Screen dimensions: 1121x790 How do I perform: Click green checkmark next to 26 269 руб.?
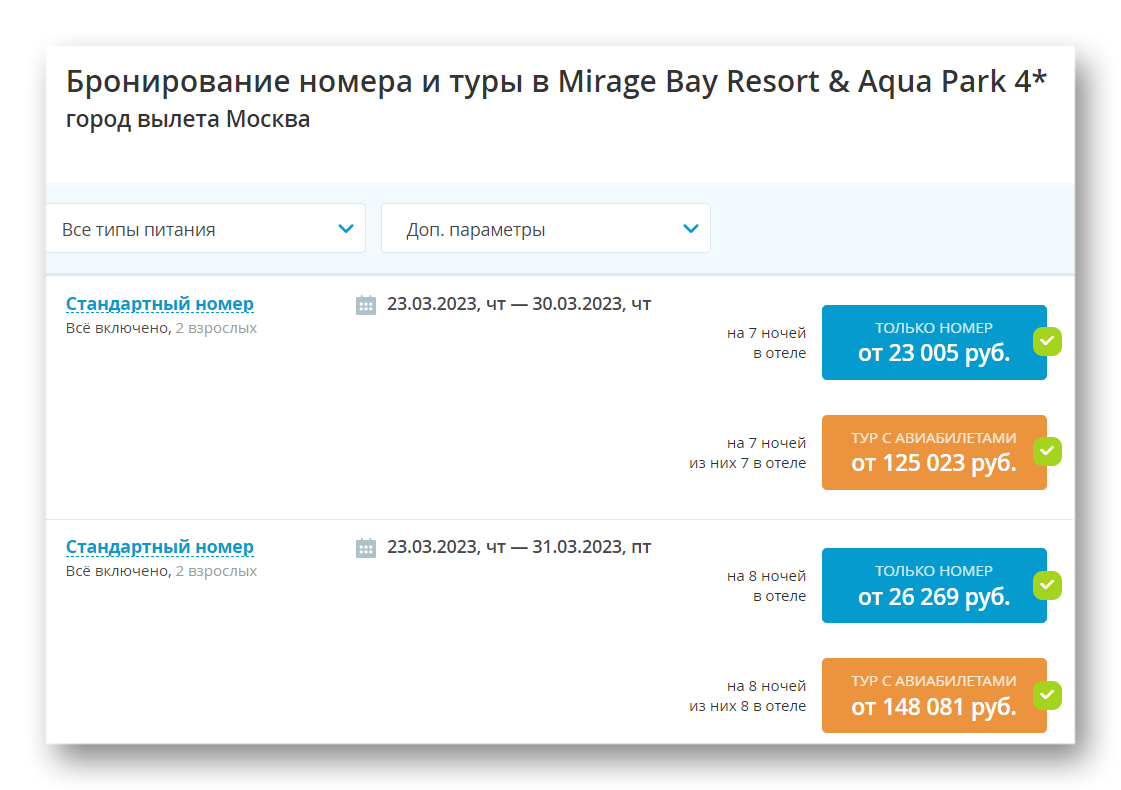[x=1047, y=586]
